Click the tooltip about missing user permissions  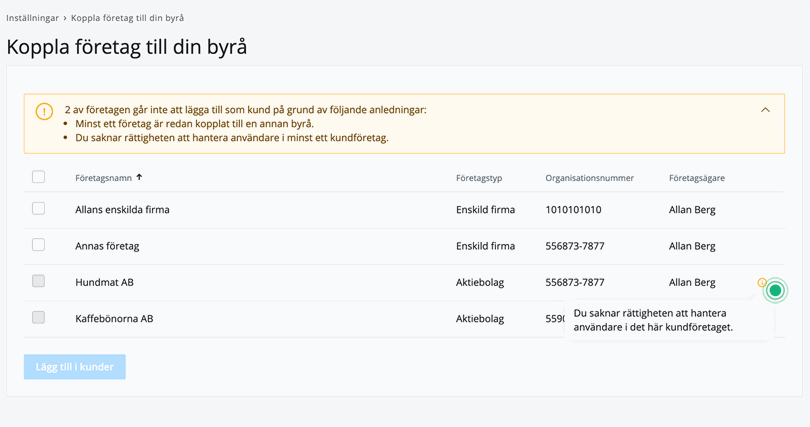point(665,320)
